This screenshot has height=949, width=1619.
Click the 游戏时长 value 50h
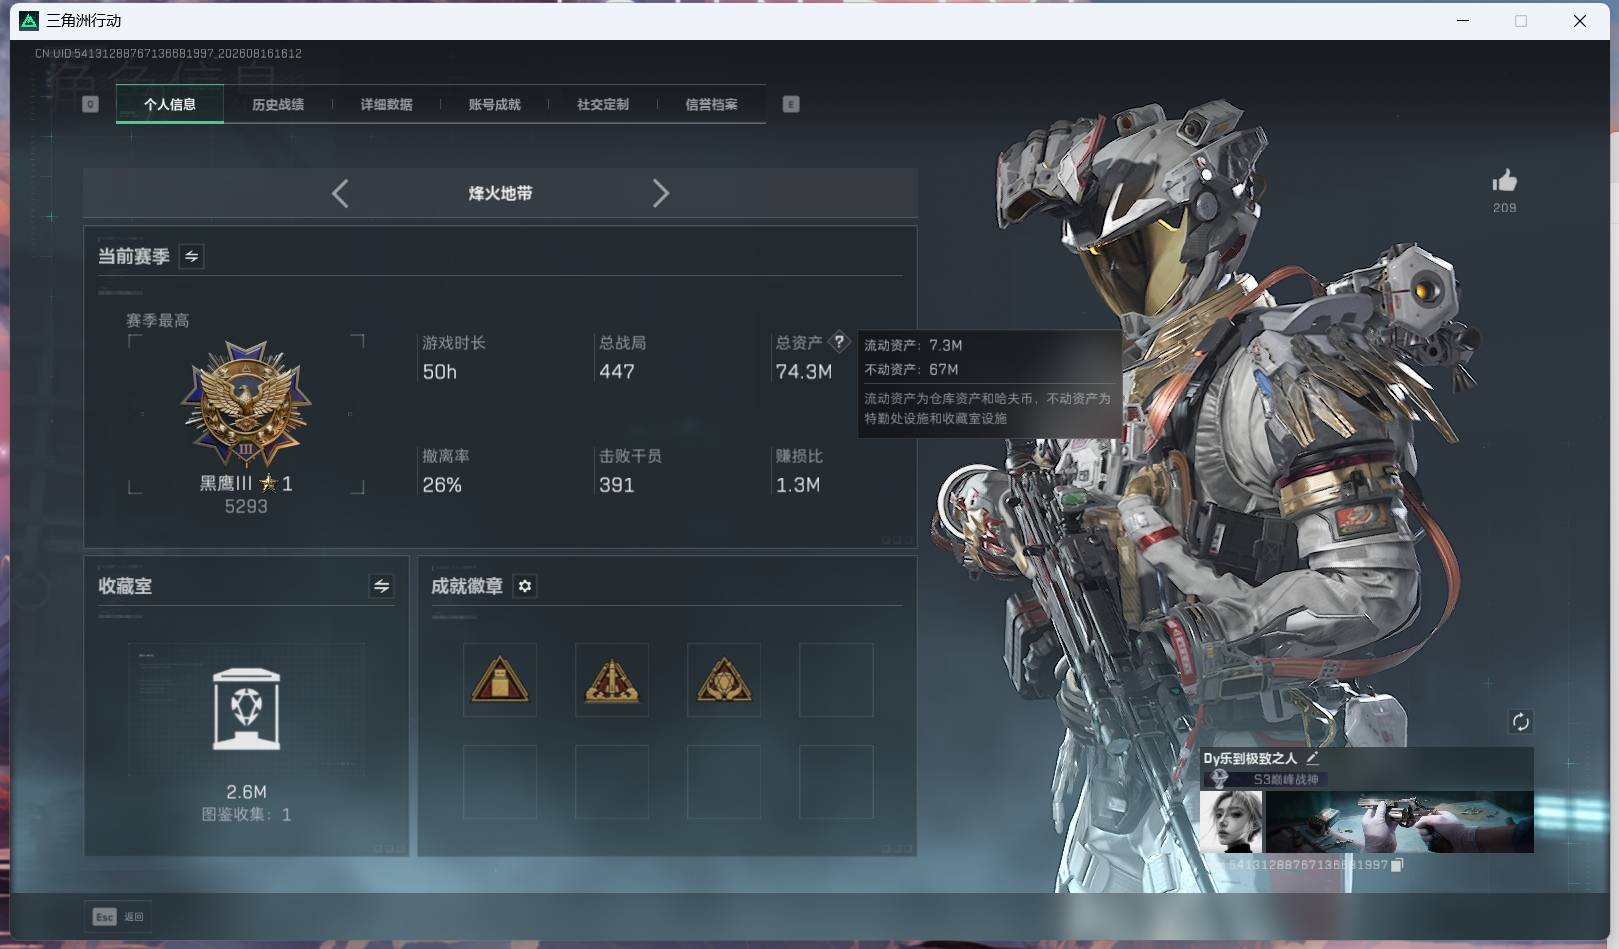(440, 372)
